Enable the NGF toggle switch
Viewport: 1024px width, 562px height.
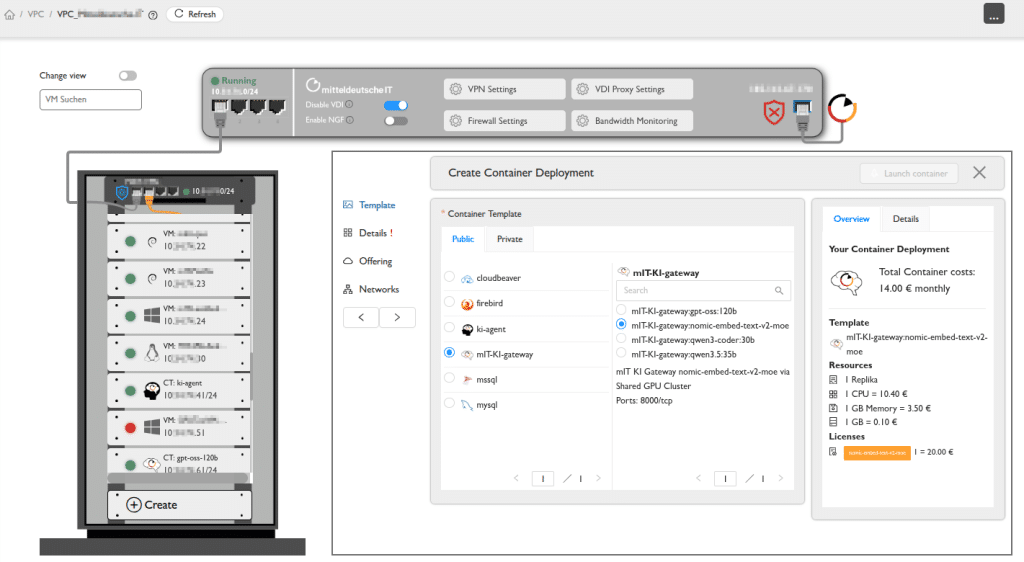pos(396,121)
